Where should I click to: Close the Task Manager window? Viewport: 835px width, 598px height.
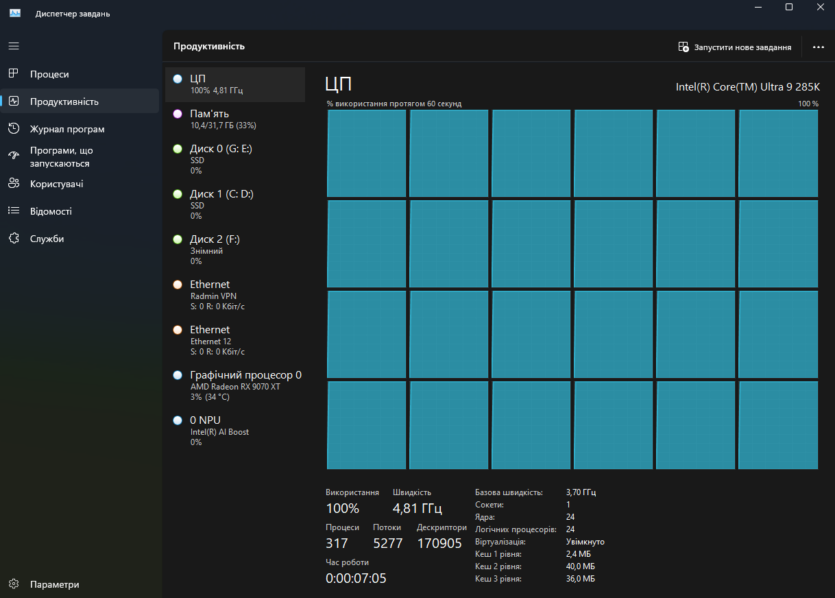click(820, 7)
